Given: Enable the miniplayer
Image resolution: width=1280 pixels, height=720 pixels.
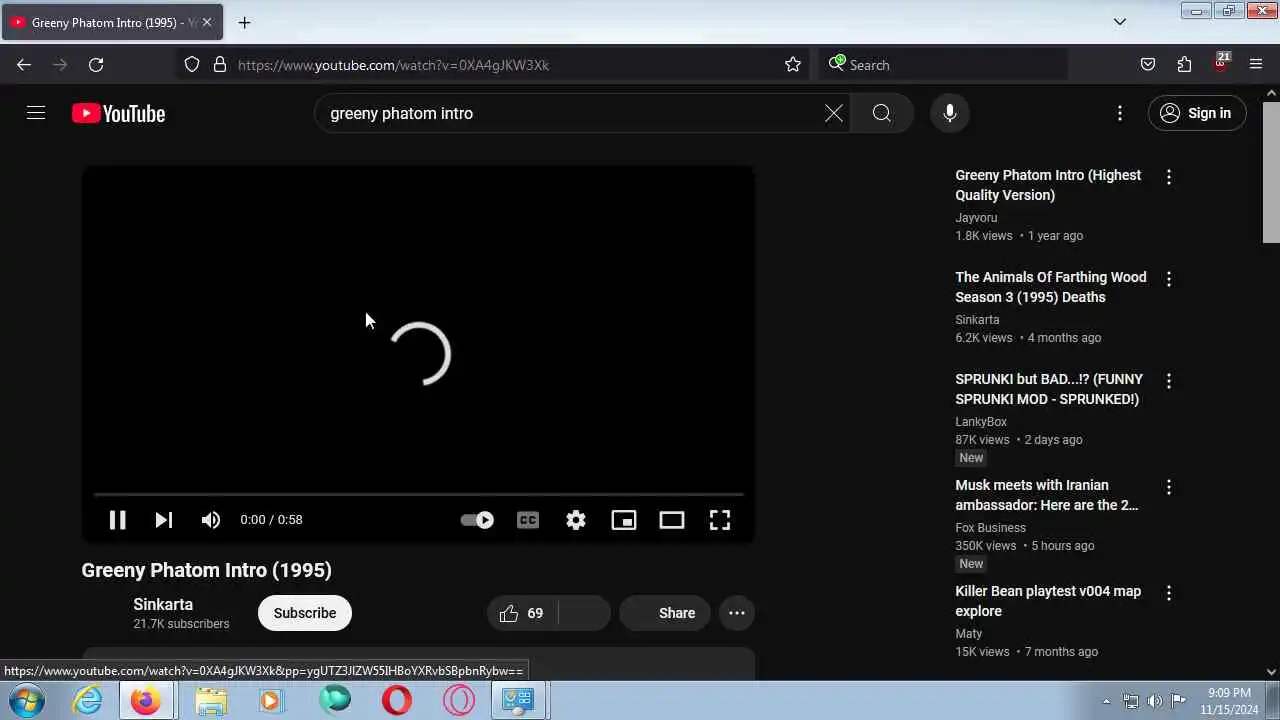Looking at the screenshot, I should (x=624, y=520).
